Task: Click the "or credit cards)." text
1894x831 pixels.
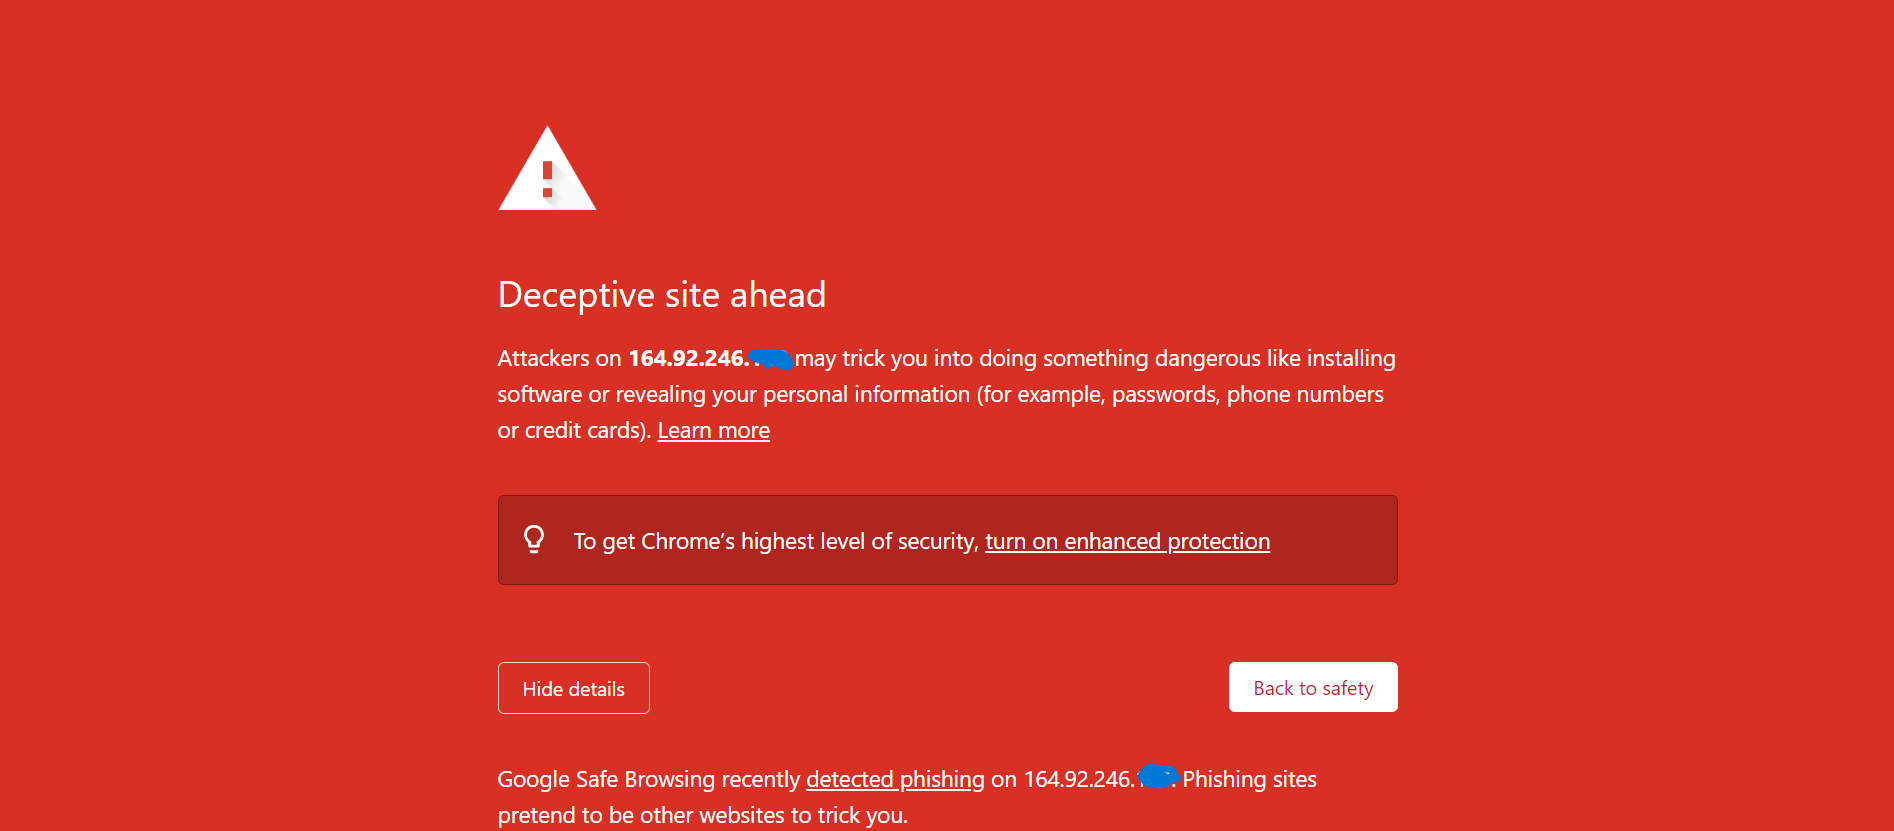Action: pos(574,431)
